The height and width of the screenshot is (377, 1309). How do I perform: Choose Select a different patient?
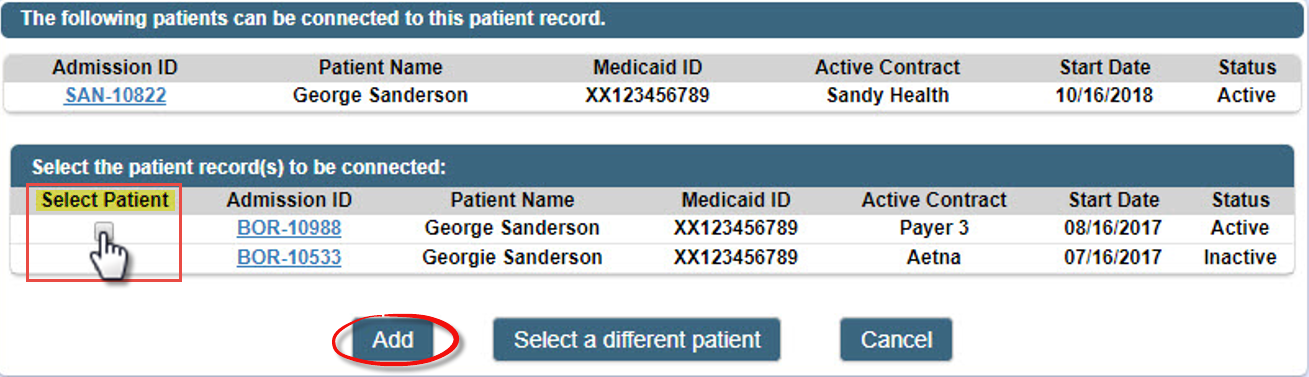coord(637,340)
